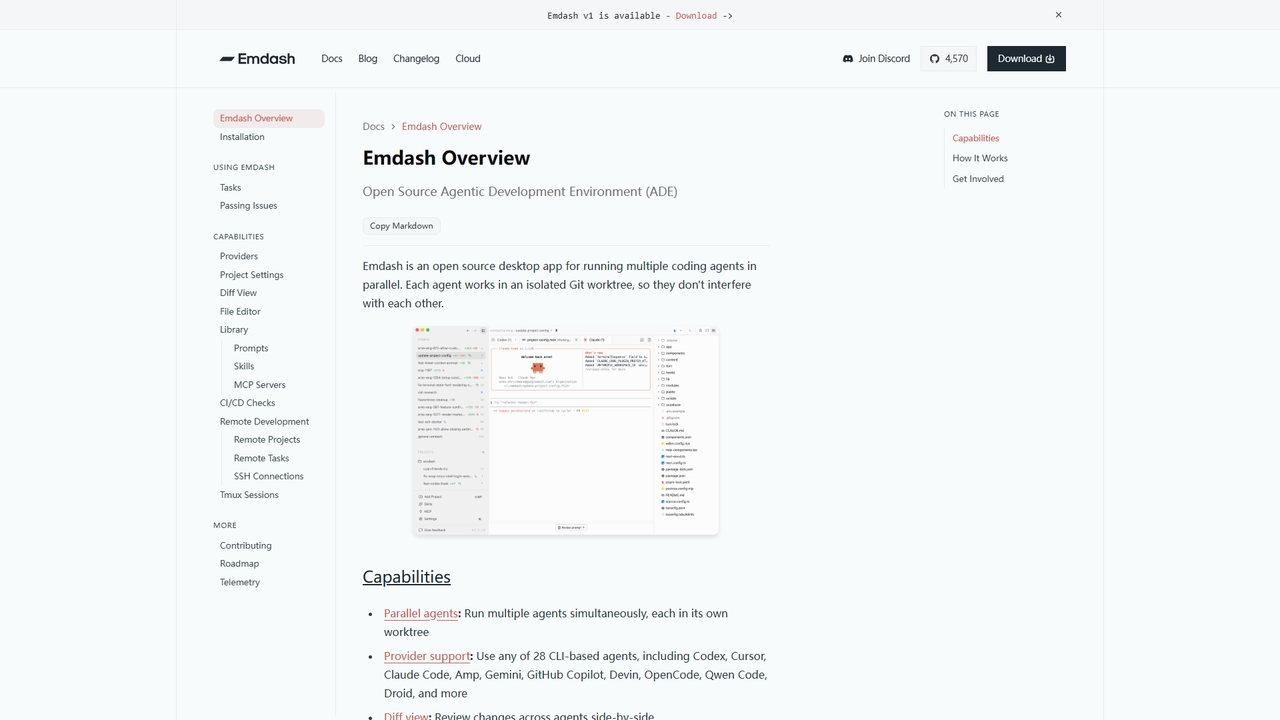Open Prompts under Library

(x=251, y=348)
